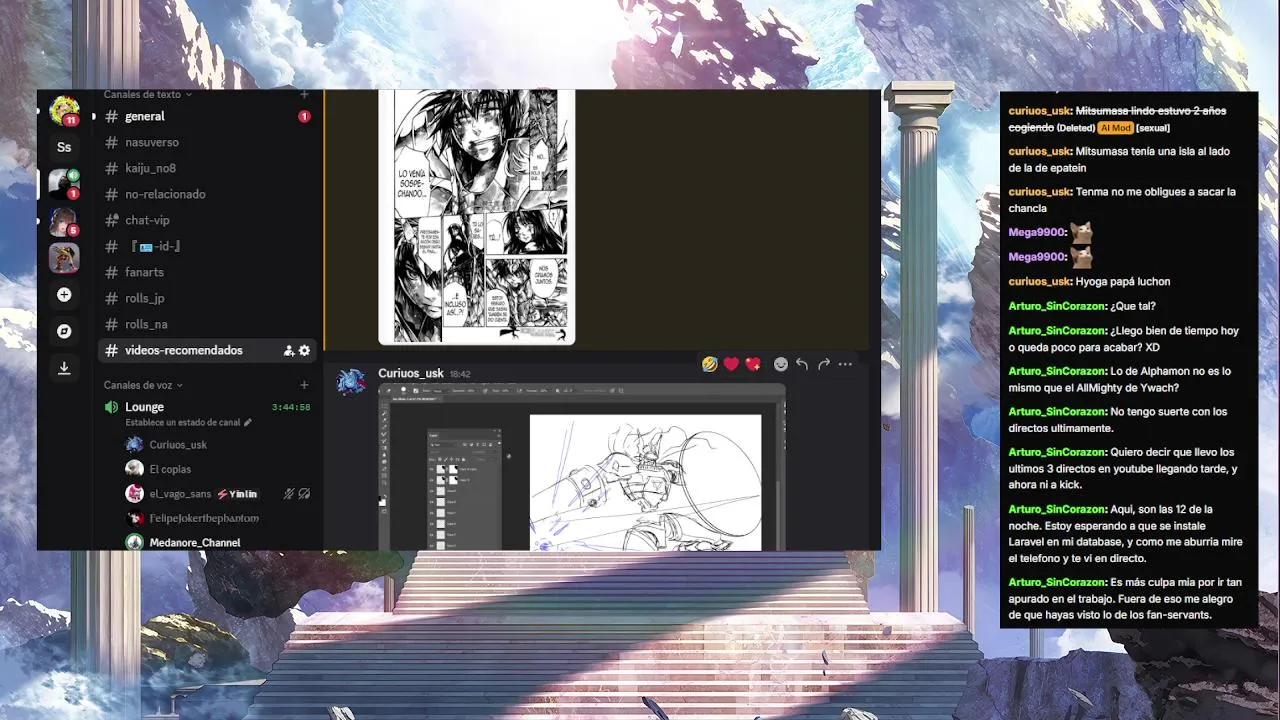Click the Yinlin tag next to el_vago_sans
This screenshot has width=1280, height=720.
point(237,494)
